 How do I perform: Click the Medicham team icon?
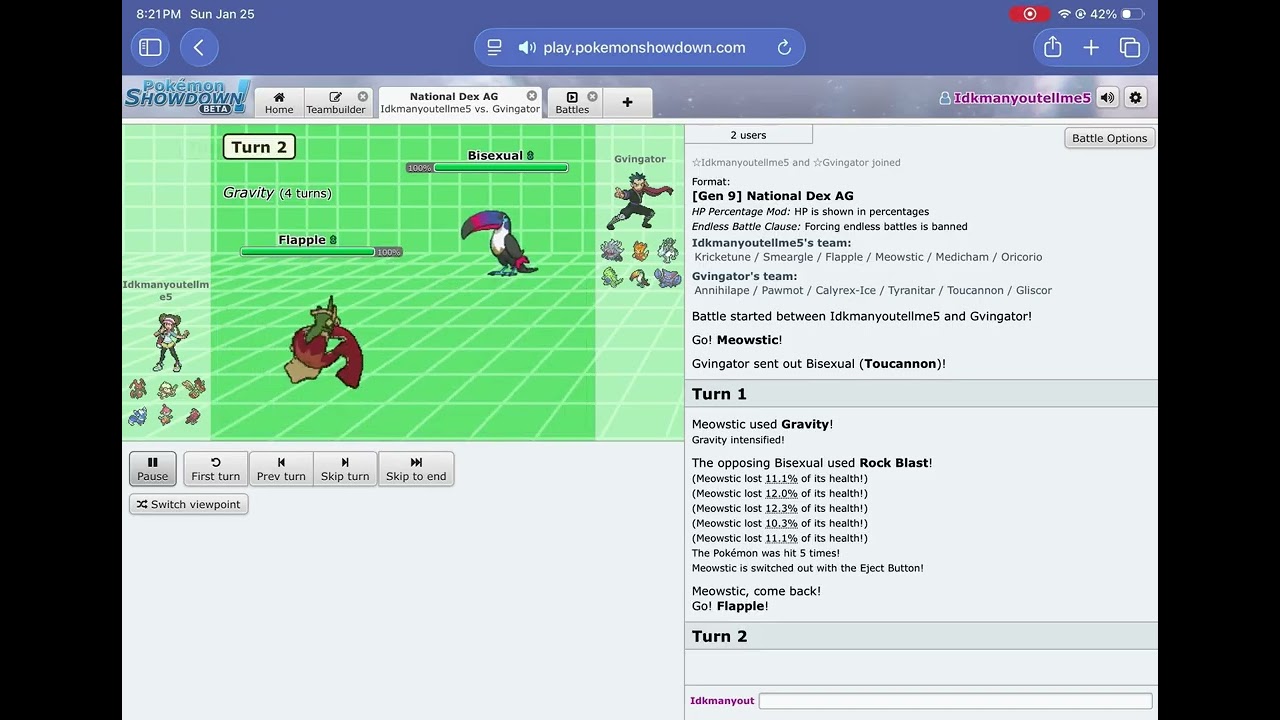[166, 415]
